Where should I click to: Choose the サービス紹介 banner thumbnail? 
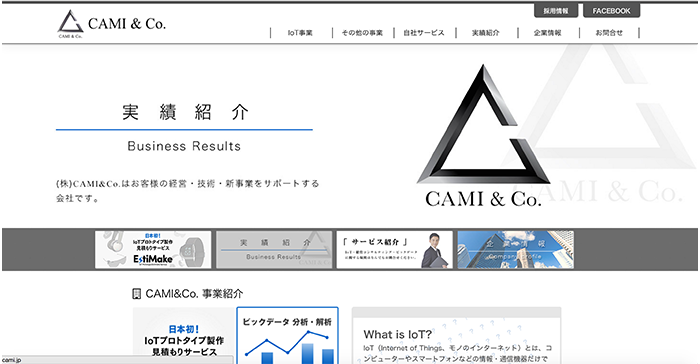point(395,250)
